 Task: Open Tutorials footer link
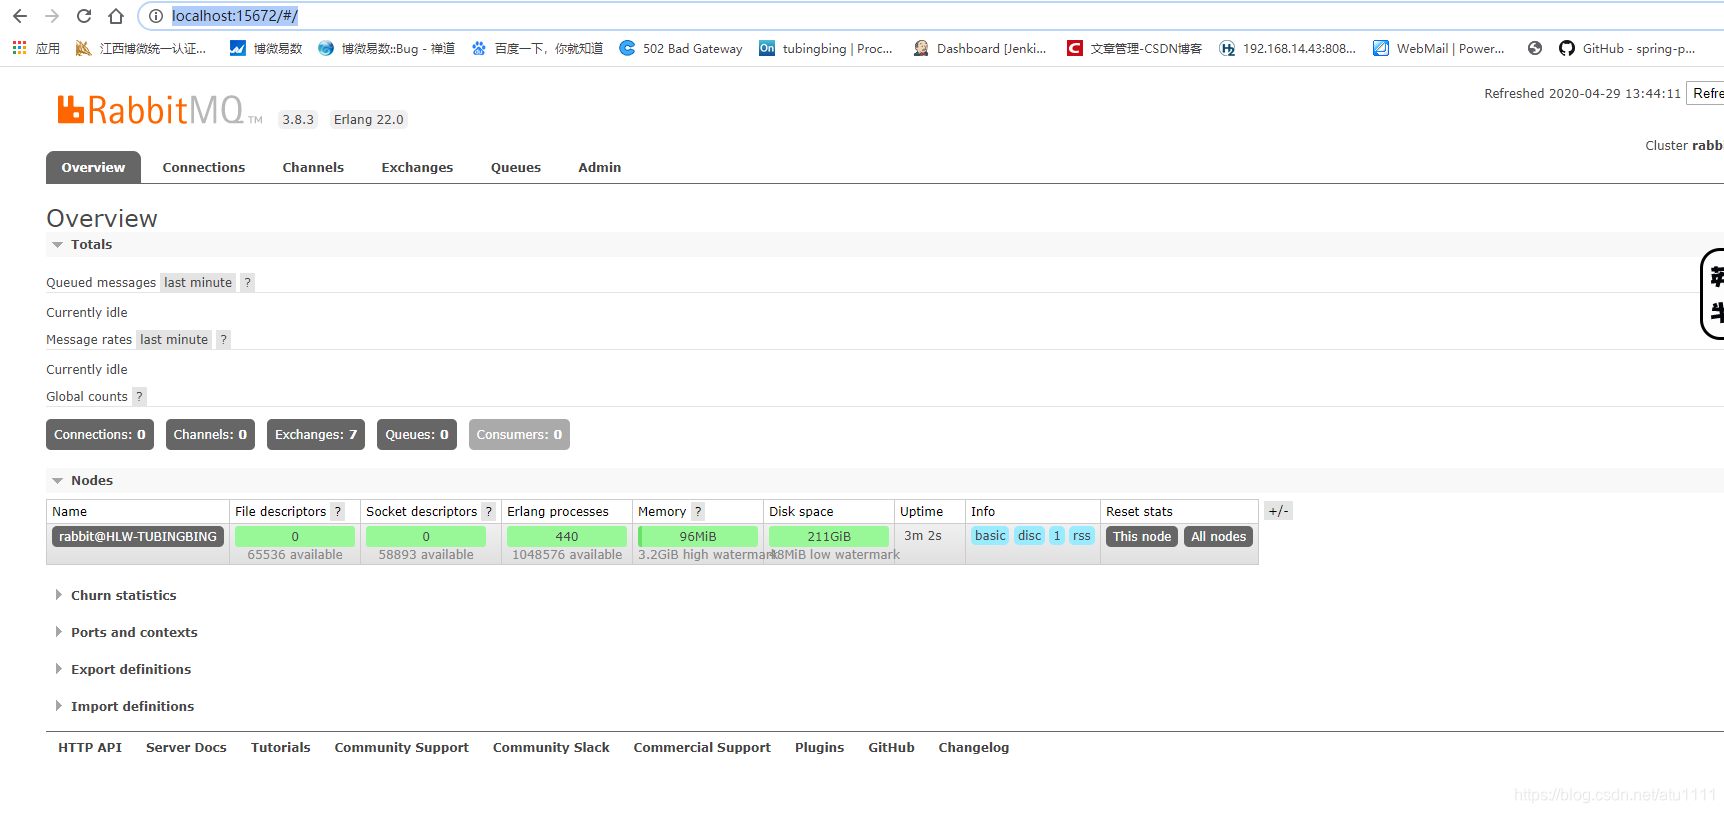(281, 748)
